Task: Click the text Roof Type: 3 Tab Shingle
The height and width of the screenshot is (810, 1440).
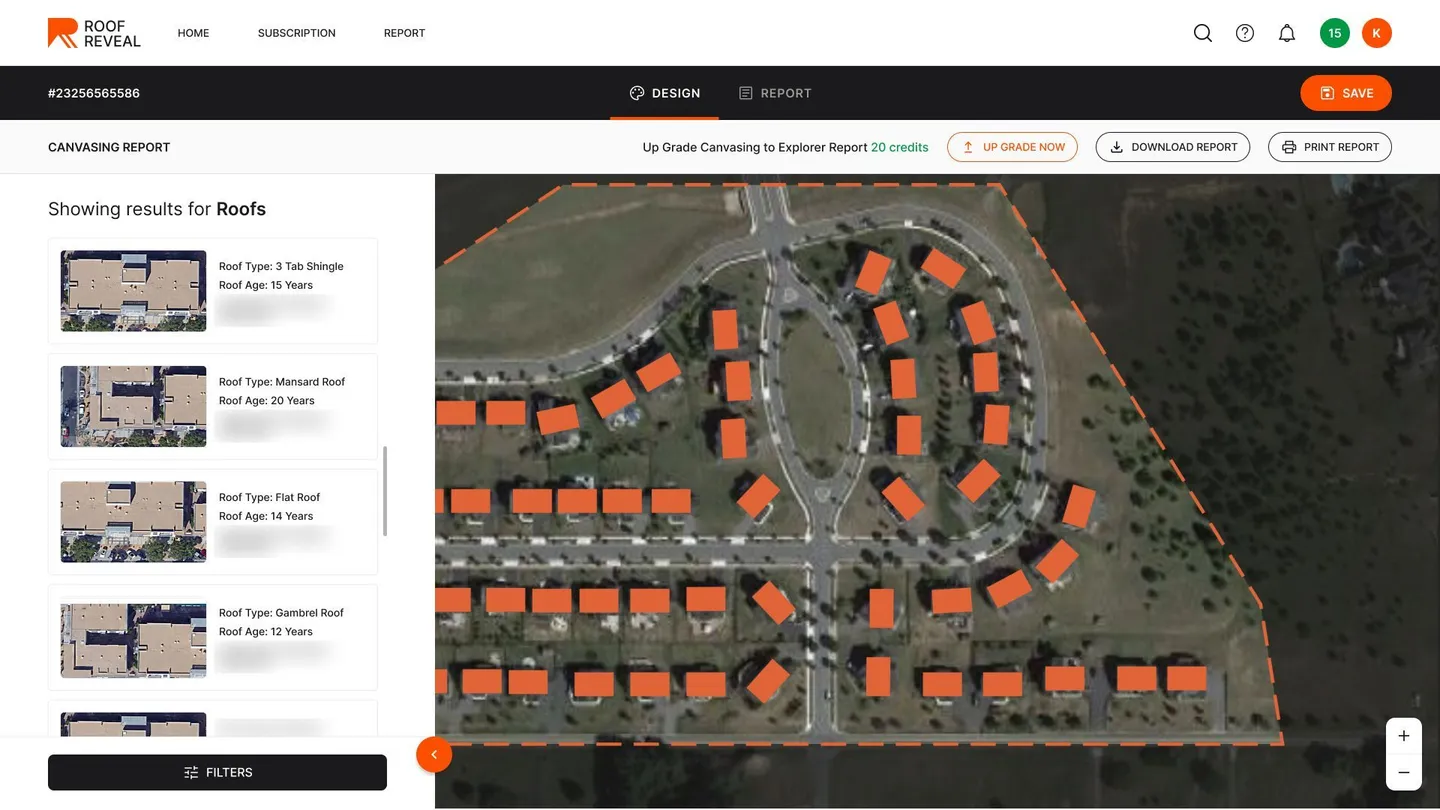Action: [x=281, y=266]
